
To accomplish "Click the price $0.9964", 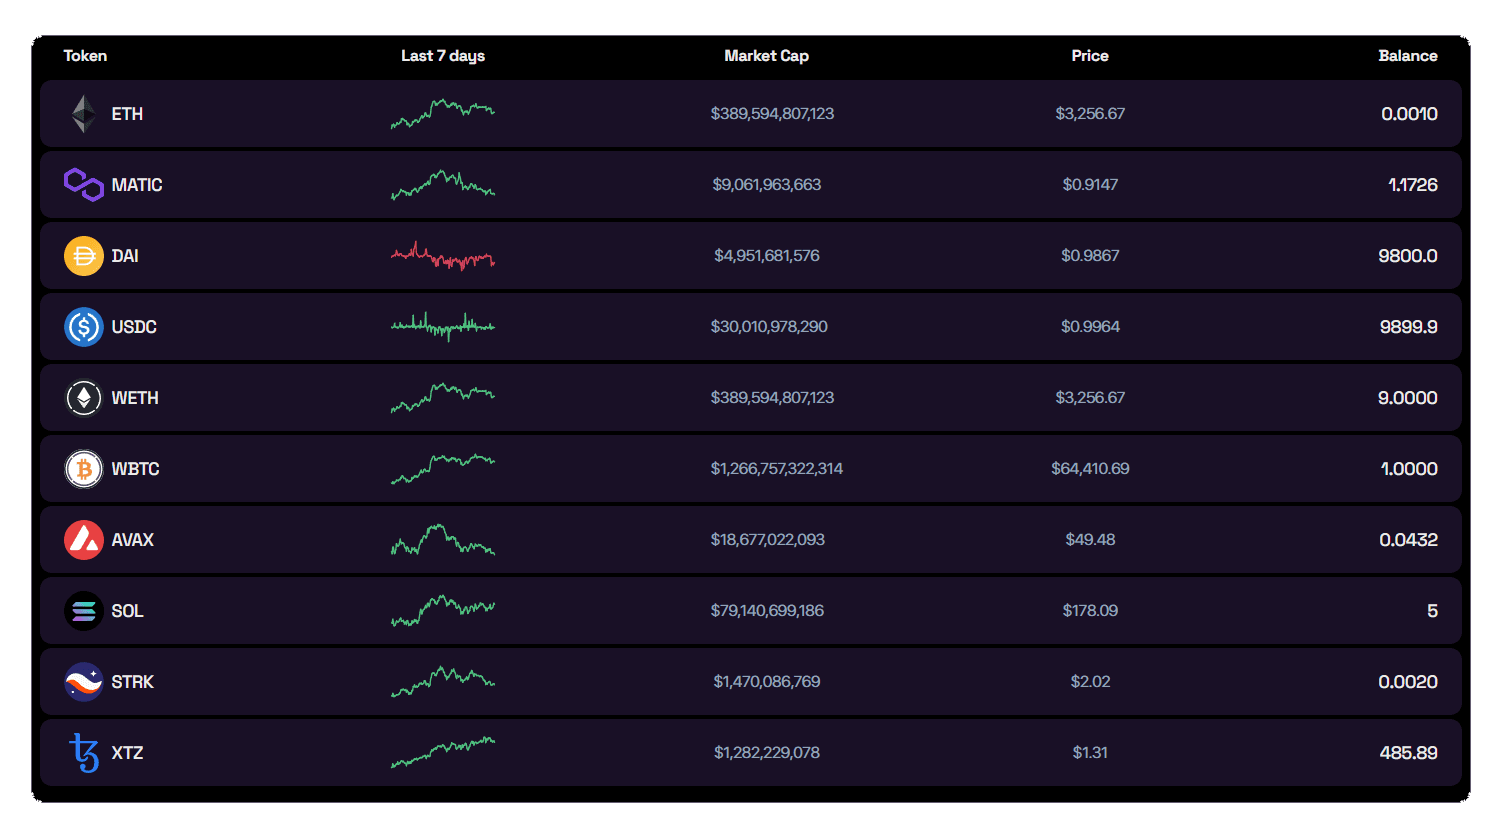I will coord(1090,327).
